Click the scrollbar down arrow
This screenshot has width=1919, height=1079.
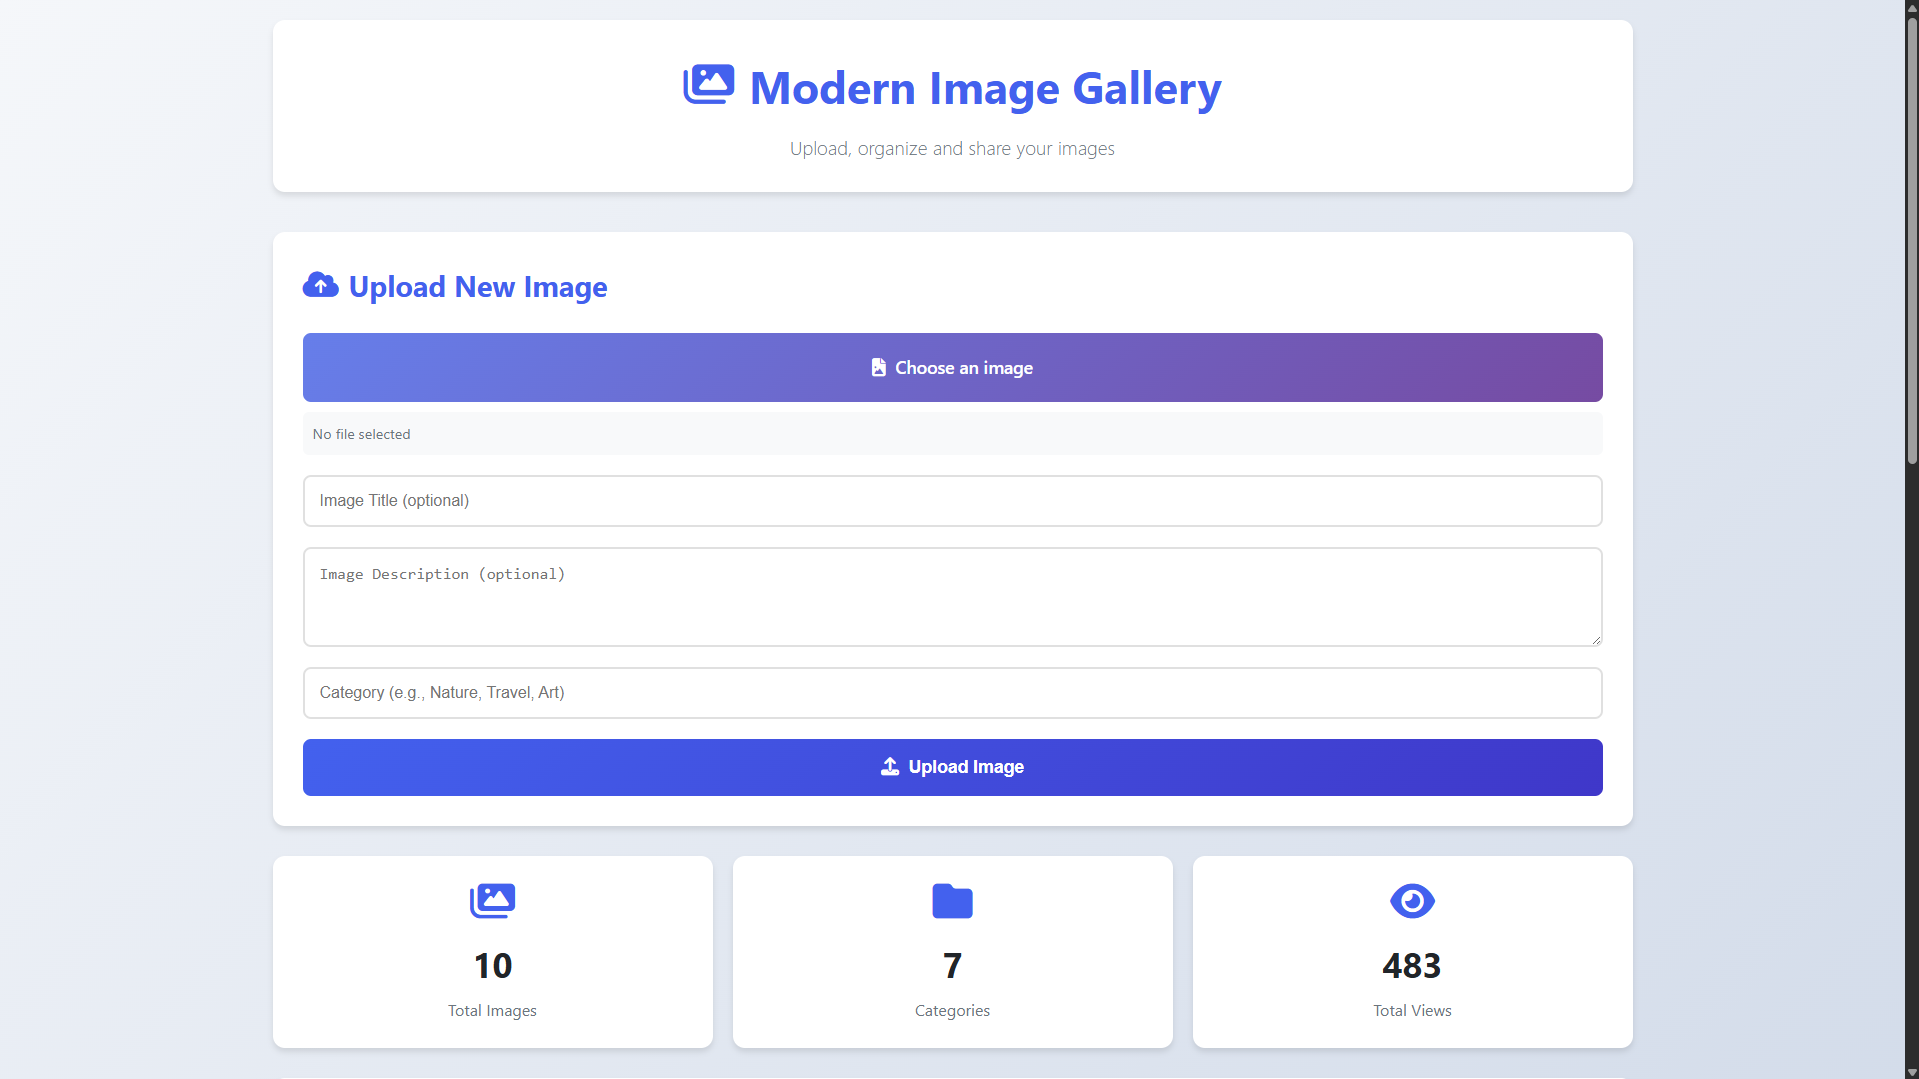pyautogui.click(x=1911, y=1072)
